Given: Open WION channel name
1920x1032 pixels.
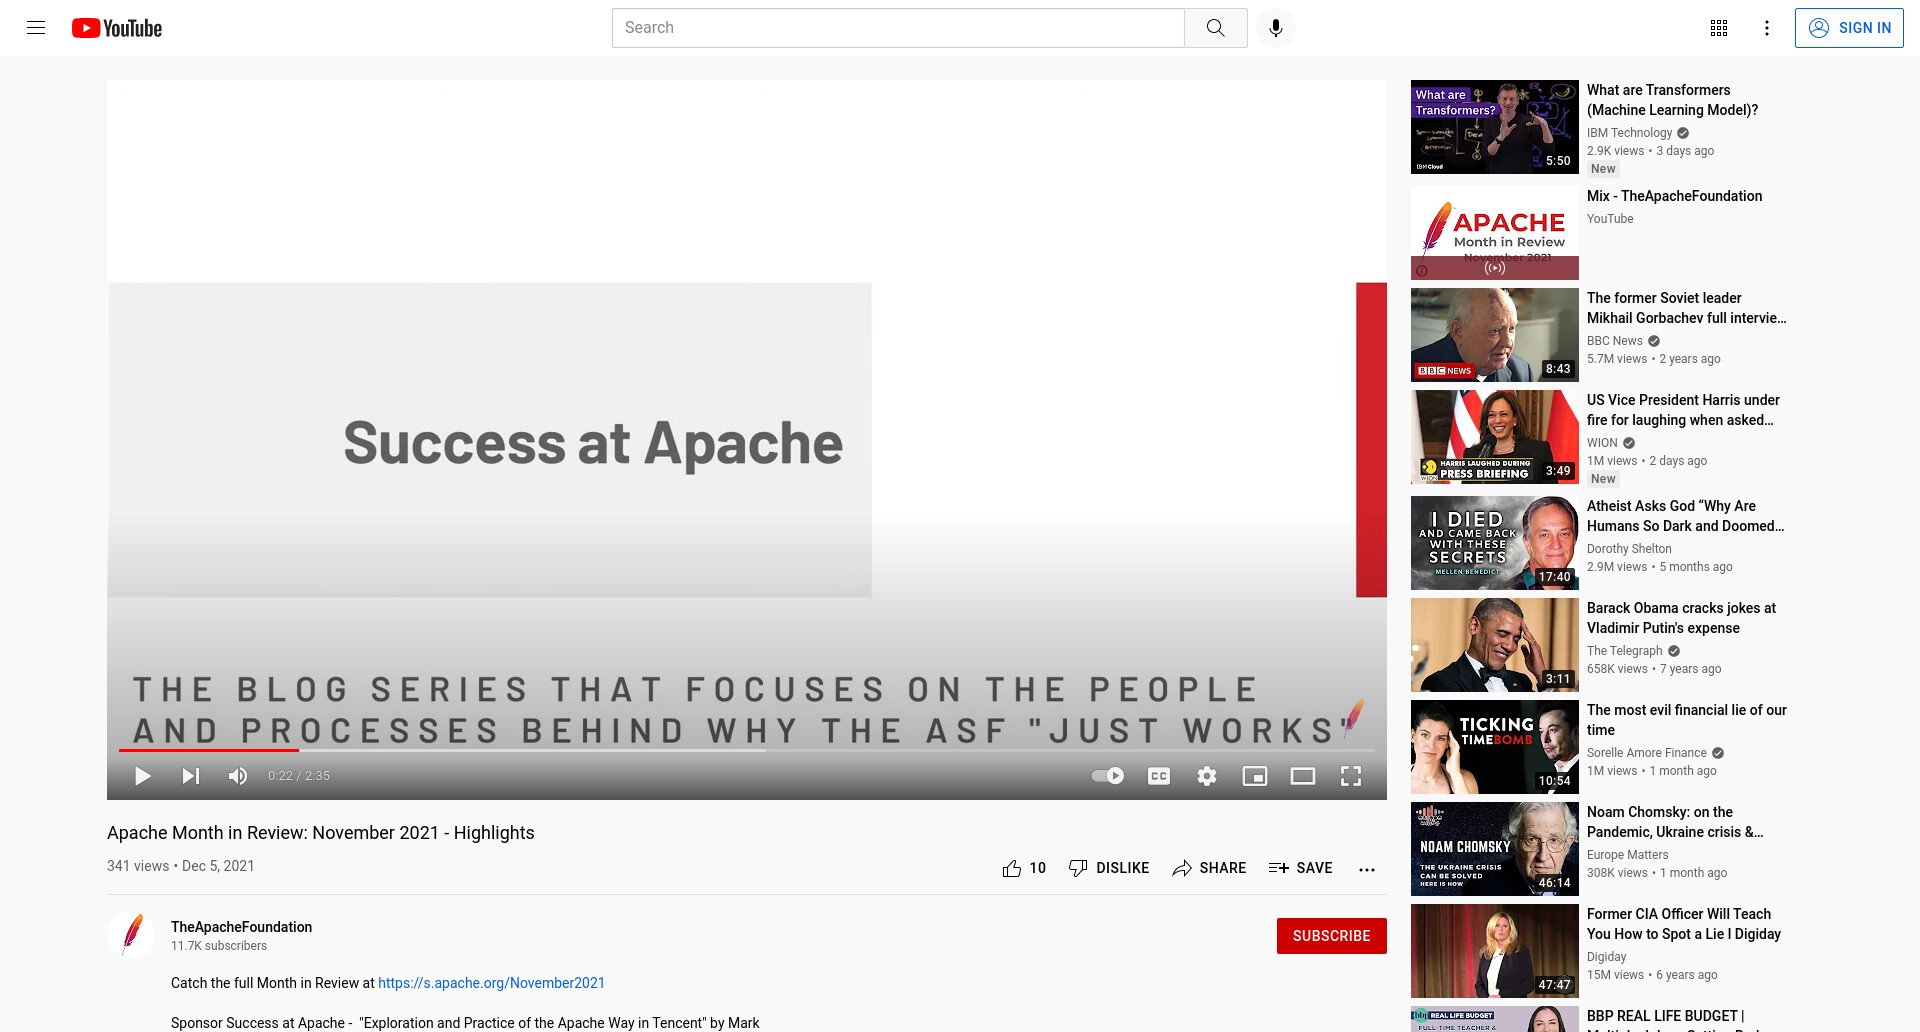Looking at the screenshot, I should pyautogui.click(x=1602, y=443).
